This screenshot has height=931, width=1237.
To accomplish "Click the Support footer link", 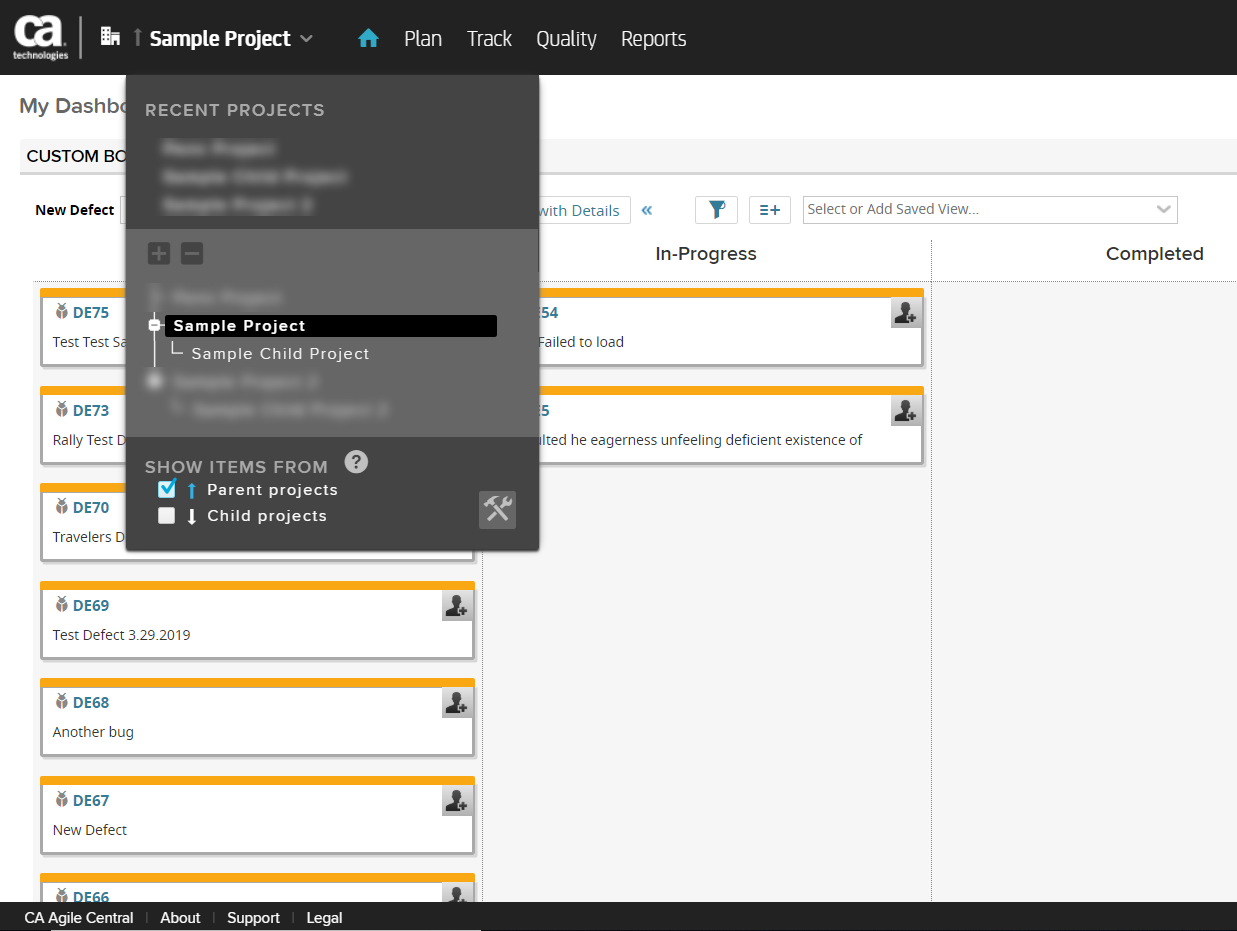I will (x=253, y=918).
